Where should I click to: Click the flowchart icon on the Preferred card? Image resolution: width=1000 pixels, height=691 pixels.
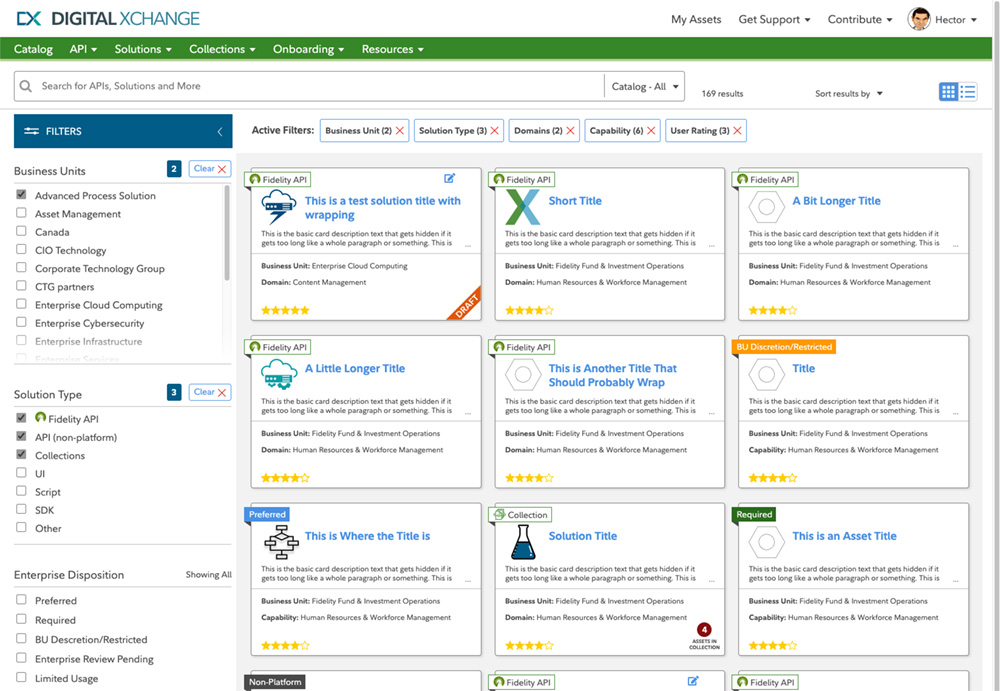281,544
